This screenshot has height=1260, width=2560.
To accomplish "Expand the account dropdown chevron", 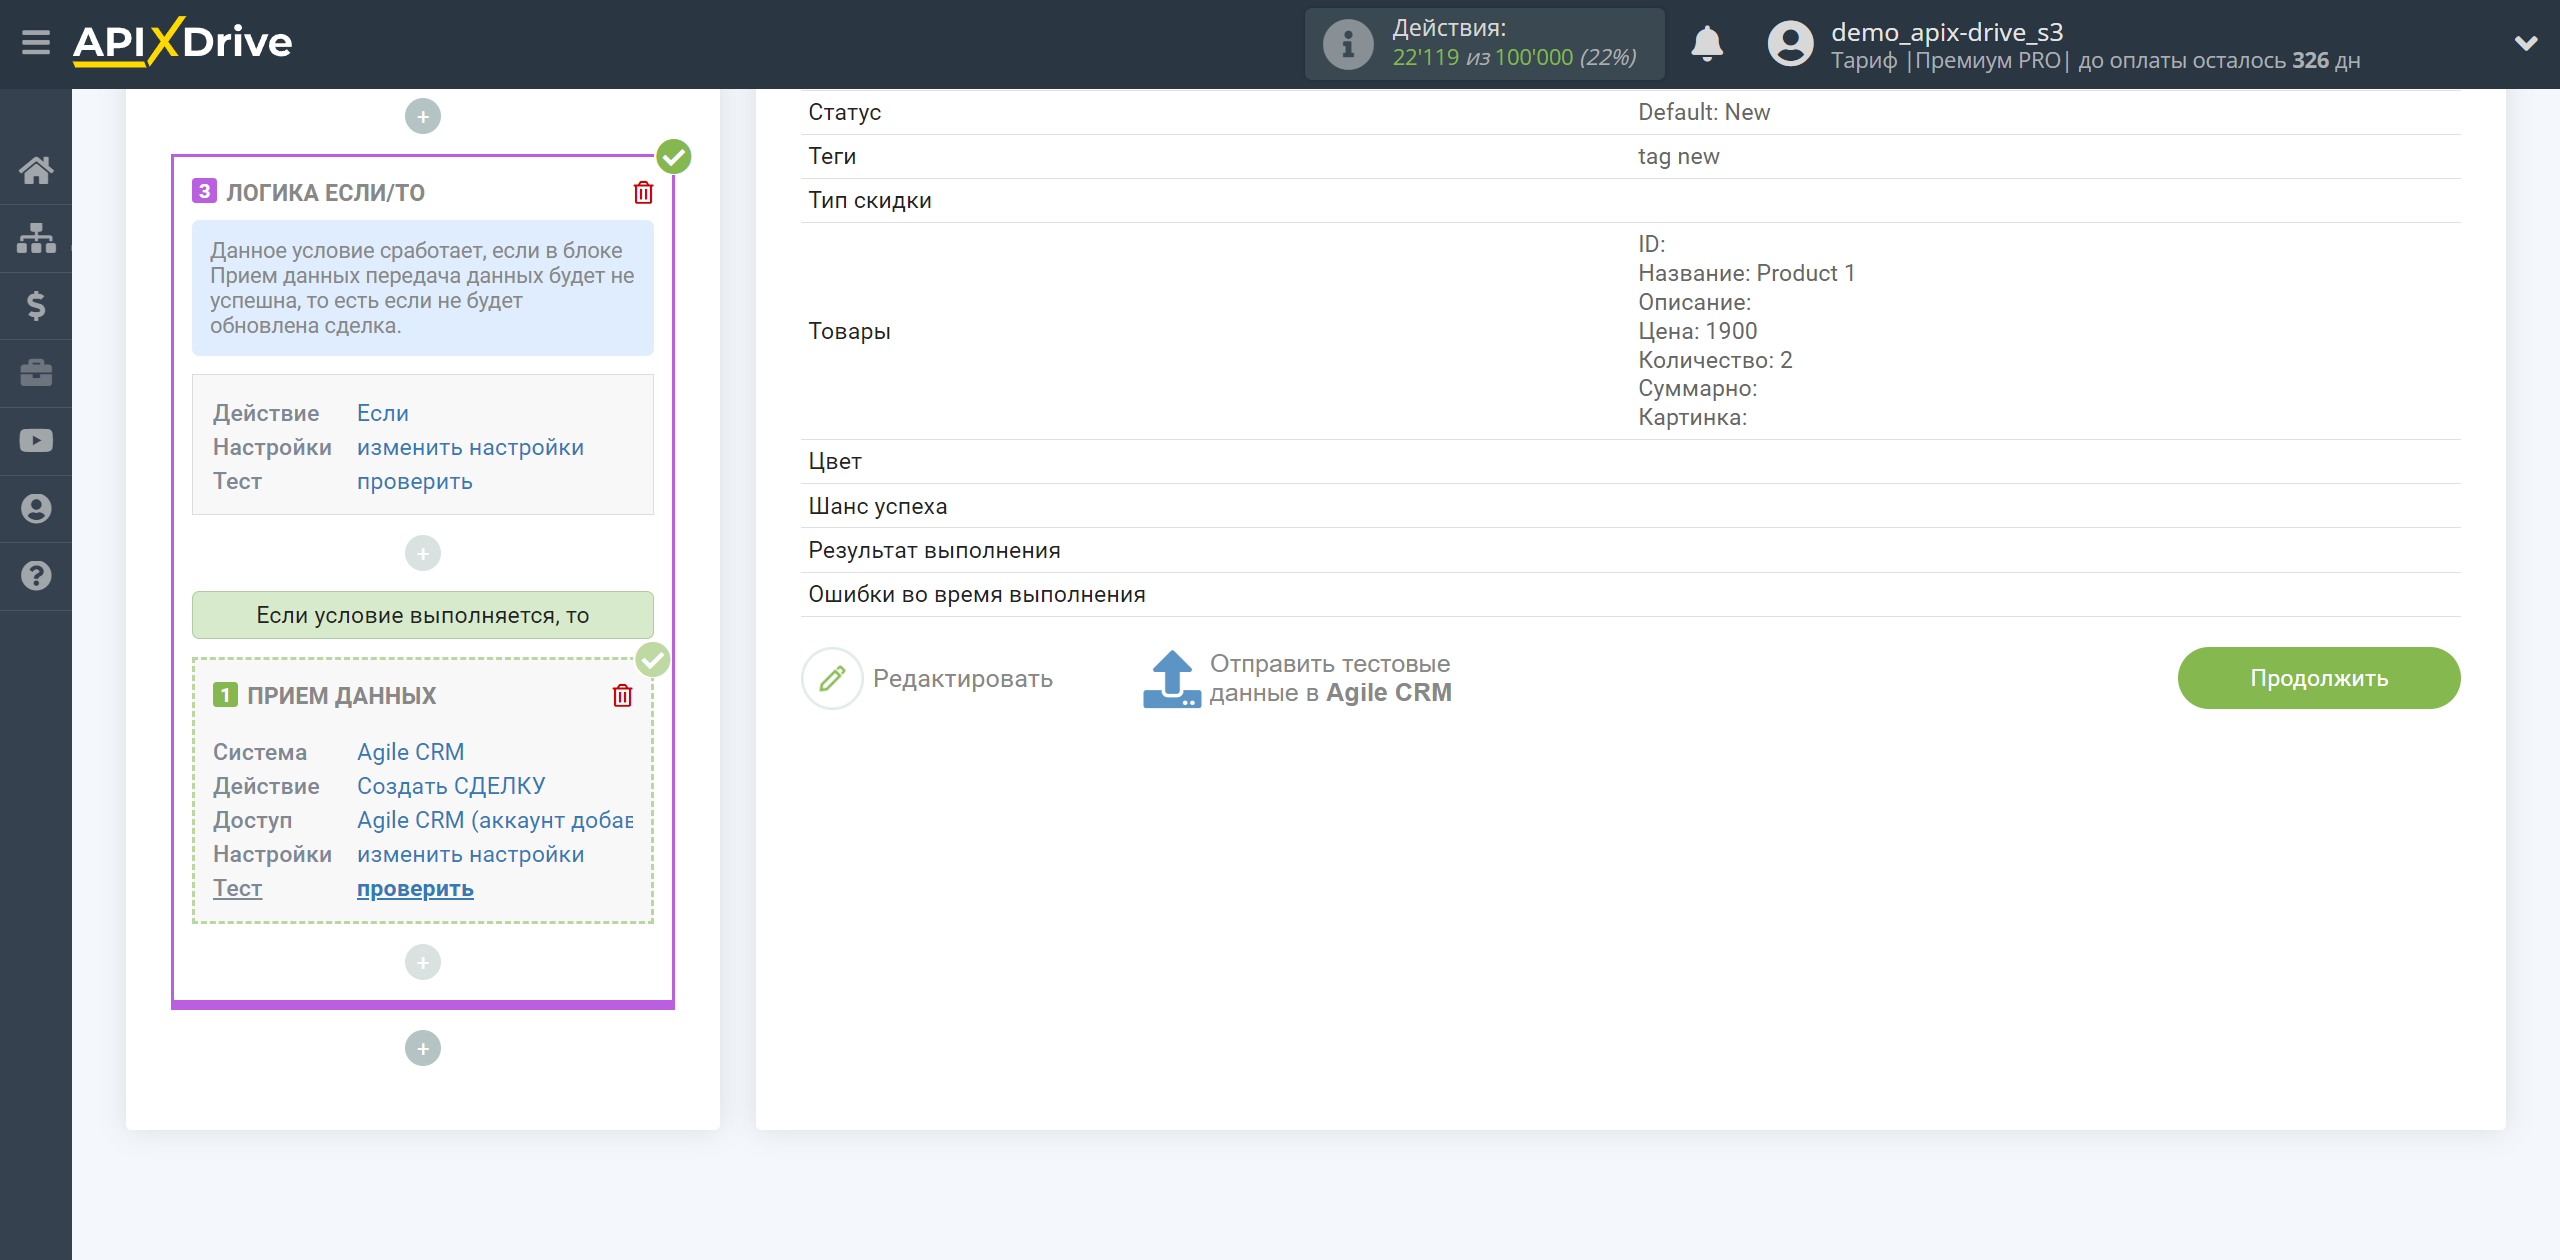I will [2526, 43].
